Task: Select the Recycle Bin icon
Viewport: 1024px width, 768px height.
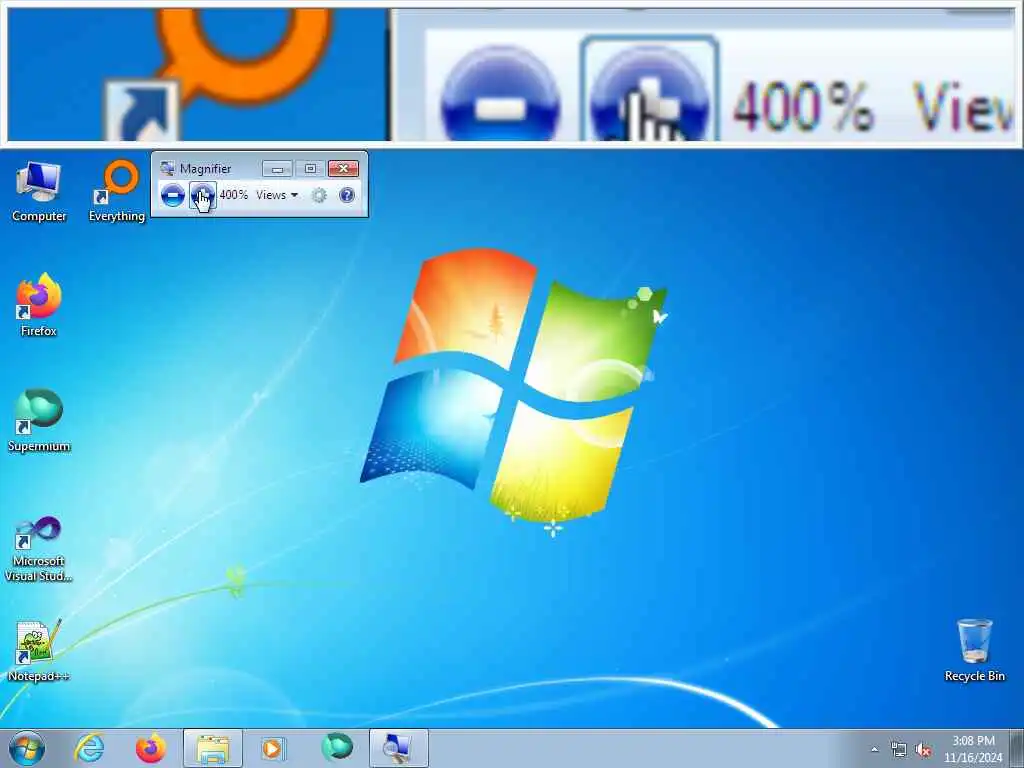Action: tap(974, 650)
